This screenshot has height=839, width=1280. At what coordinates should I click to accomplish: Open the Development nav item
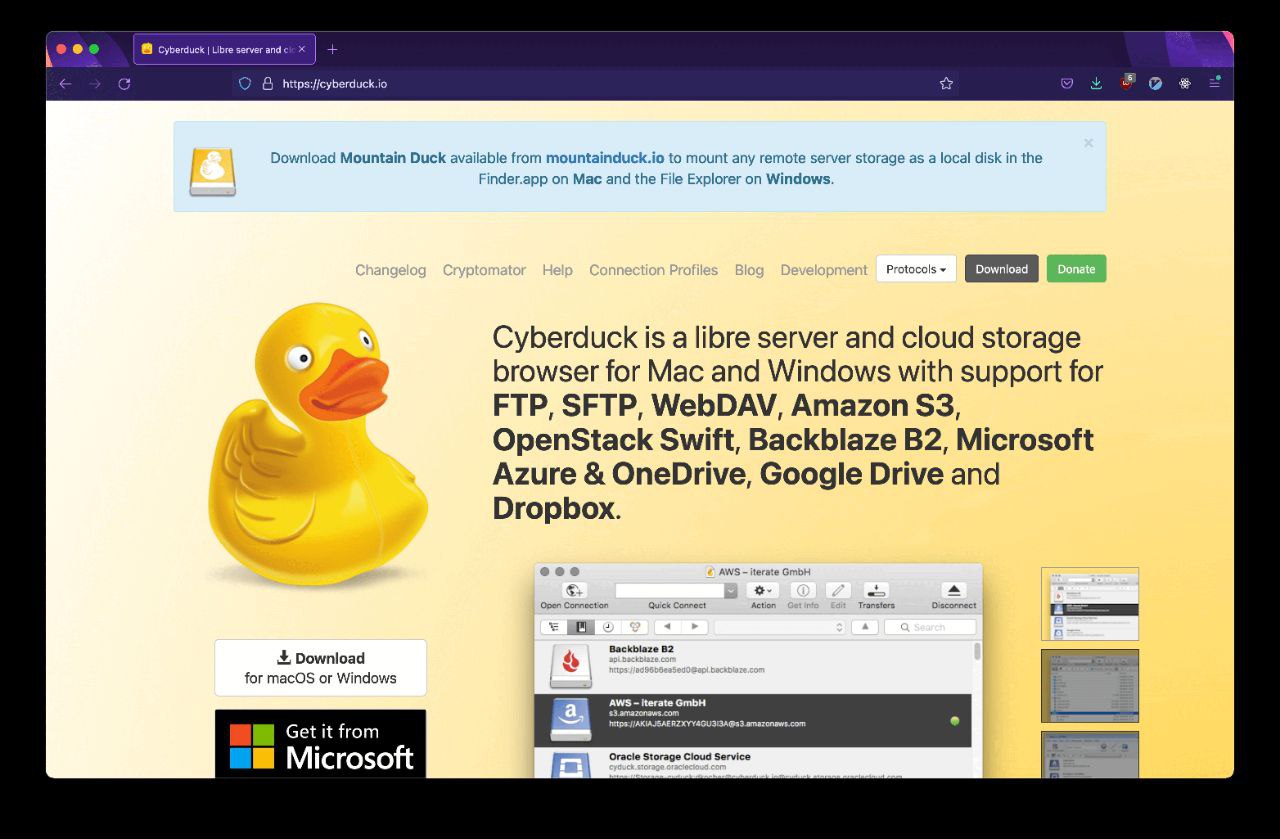[x=824, y=270]
